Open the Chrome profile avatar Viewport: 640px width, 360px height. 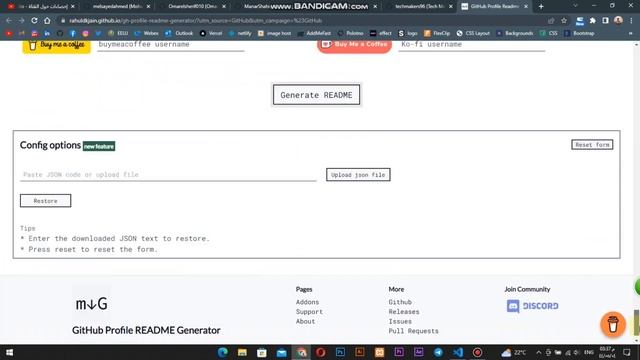[x=618, y=20]
